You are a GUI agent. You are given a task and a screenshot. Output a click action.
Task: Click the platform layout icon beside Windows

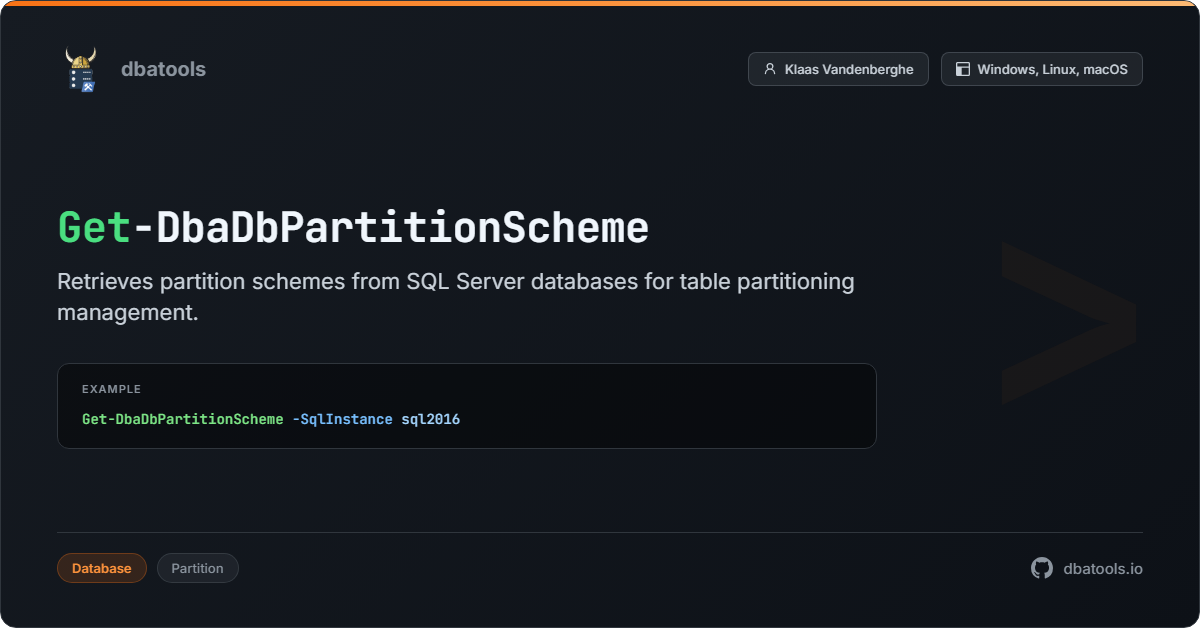click(x=963, y=69)
